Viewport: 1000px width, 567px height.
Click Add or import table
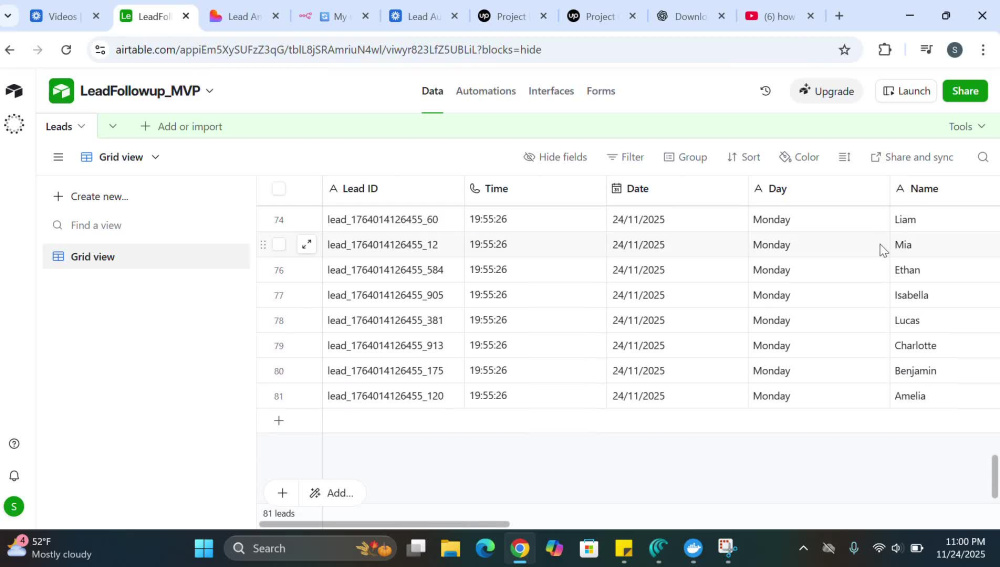[181, 126]
